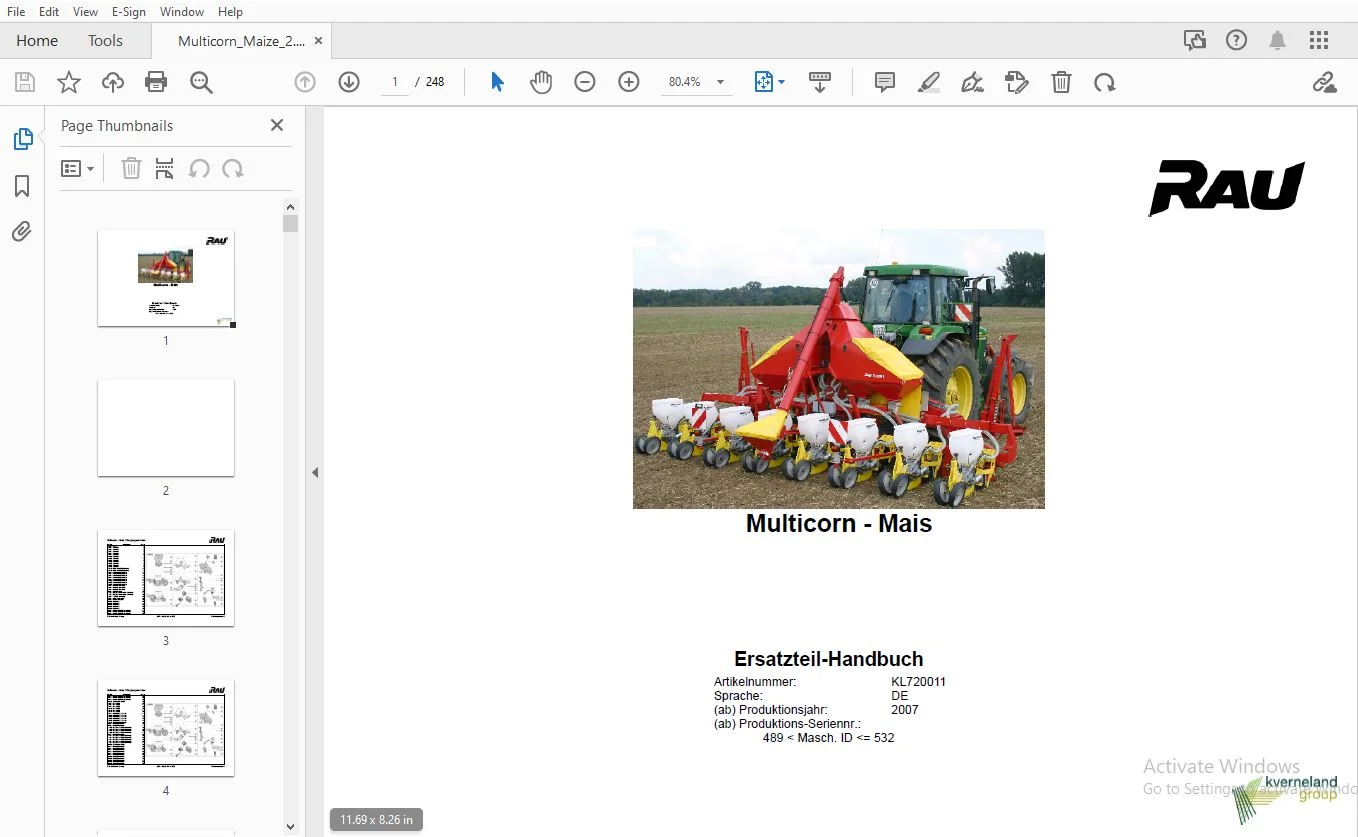The width and height of the screenshot is (1358, 837).
Task: Click the article number KL720011
Action: point(918,682)
